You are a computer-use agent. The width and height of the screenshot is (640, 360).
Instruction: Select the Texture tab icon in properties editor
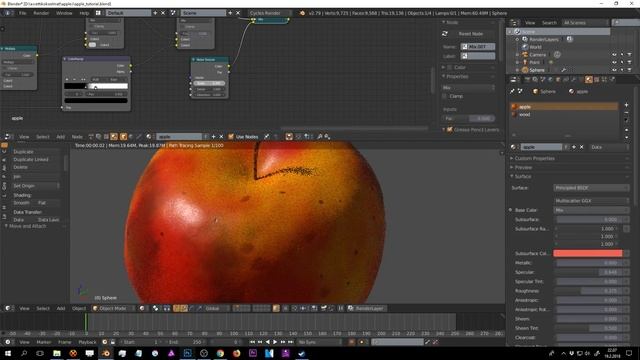pyautogui.click(x=596, y=80)
